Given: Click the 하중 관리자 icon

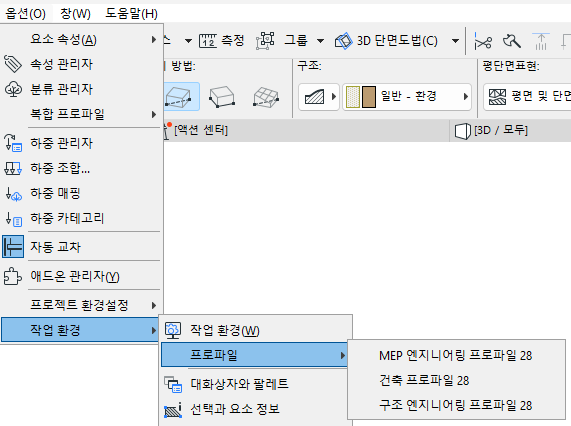Looking at the screenshot, I should (x=13, y=143).
